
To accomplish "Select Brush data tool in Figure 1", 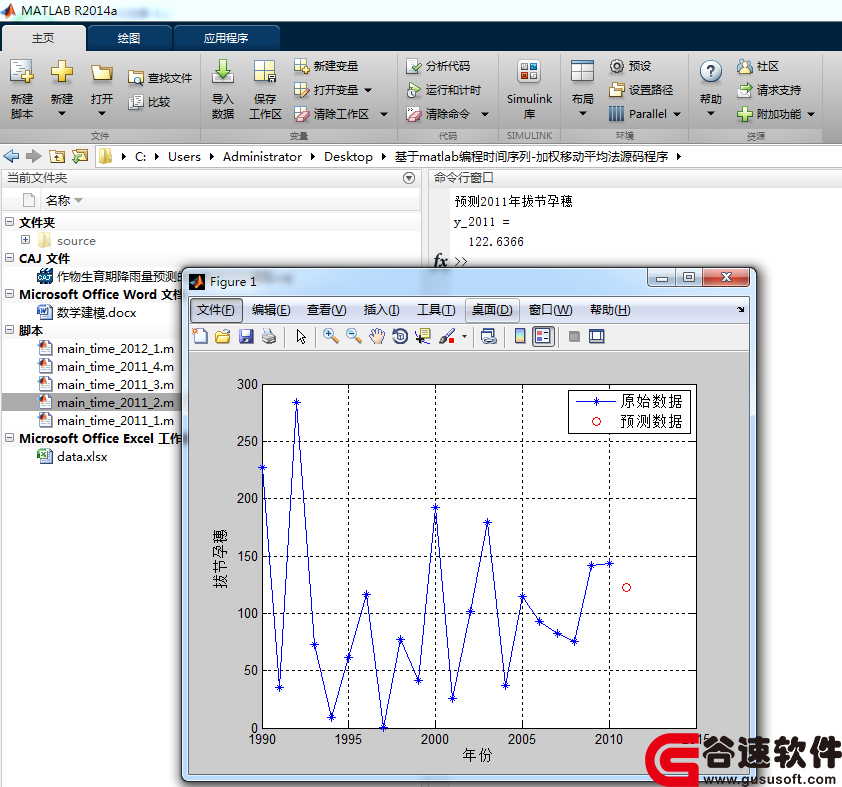I will coord(447,337).
